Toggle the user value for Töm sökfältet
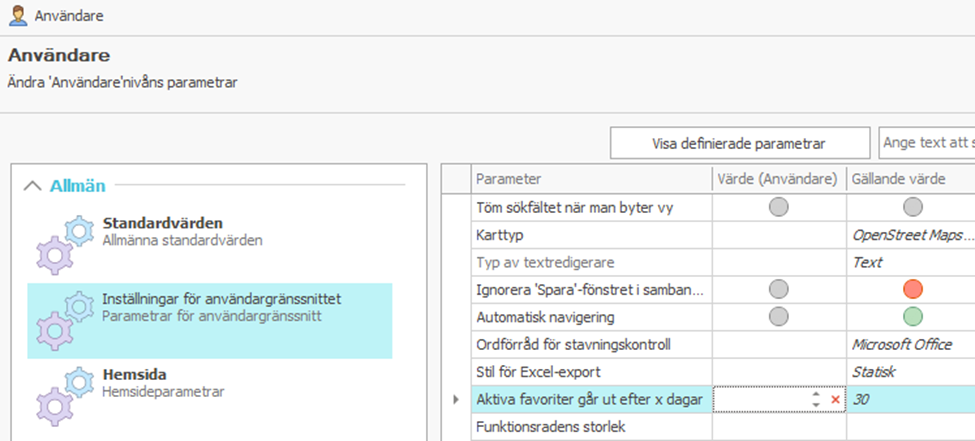Image resolution: width=975 pixels, height=441 pixels. click(x=779, y=208)
